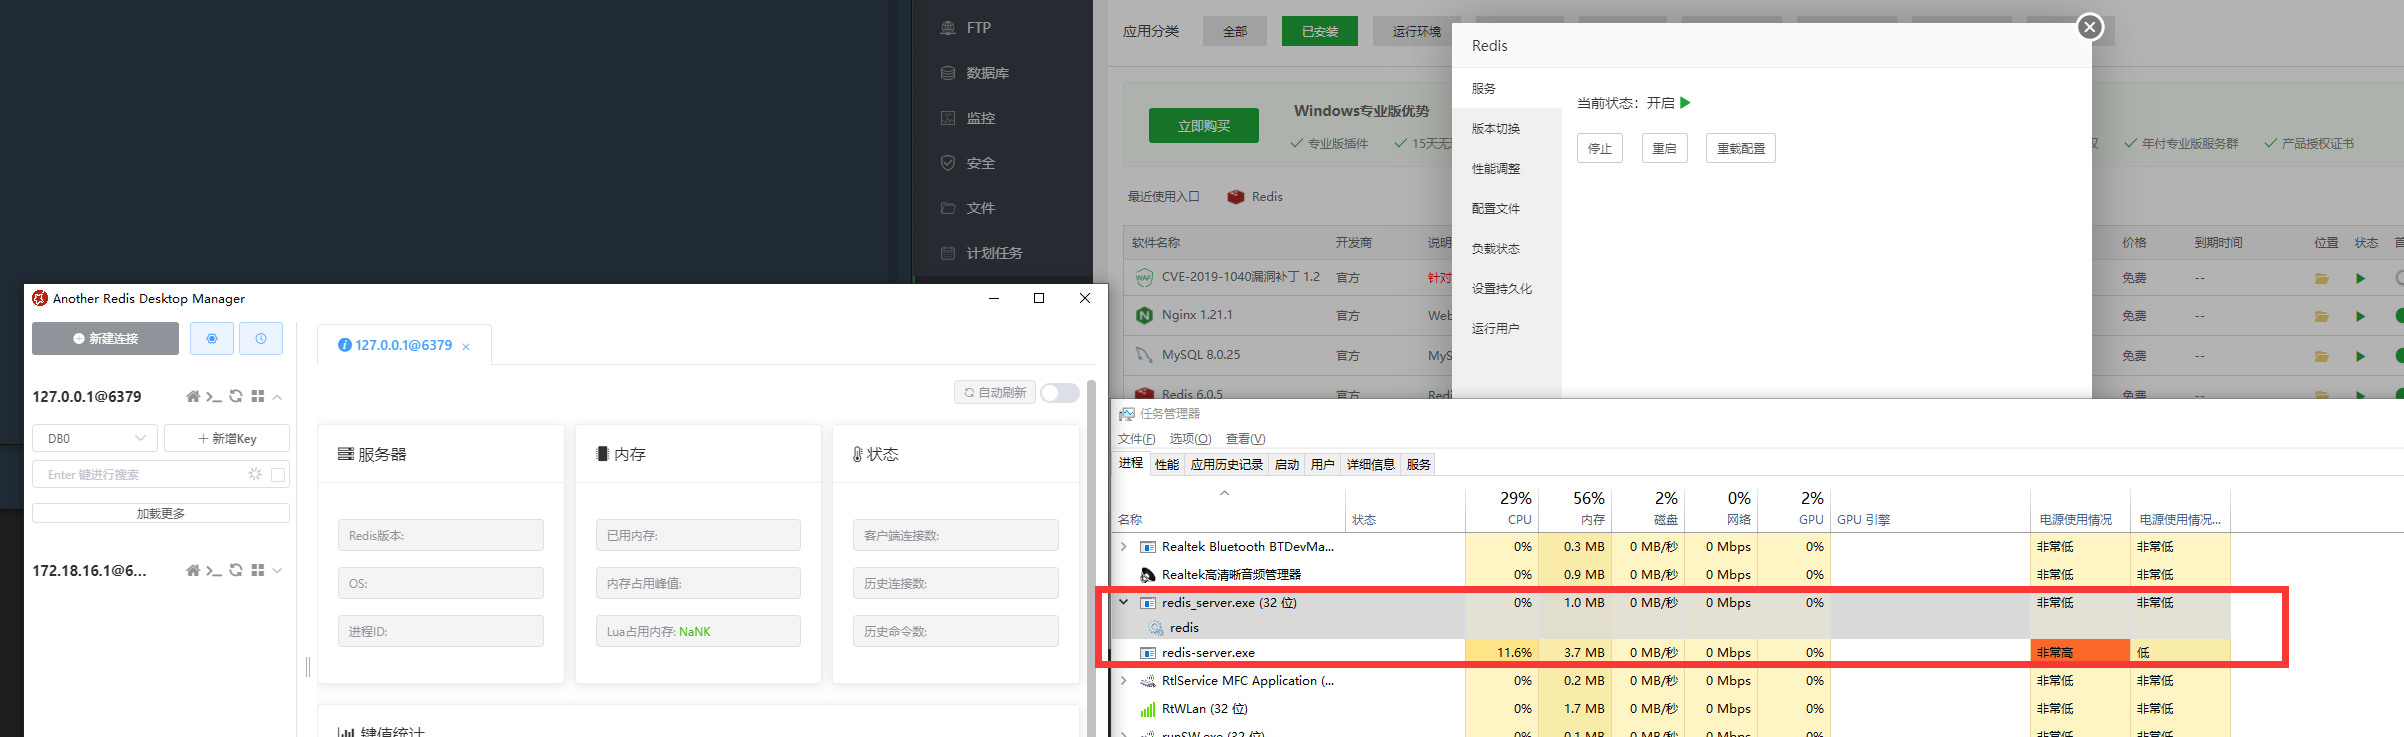Click the Redis cube icon in 最近使用入口
The width and height of the screenshot is (2404, 737).
[x=1236, y=197]
